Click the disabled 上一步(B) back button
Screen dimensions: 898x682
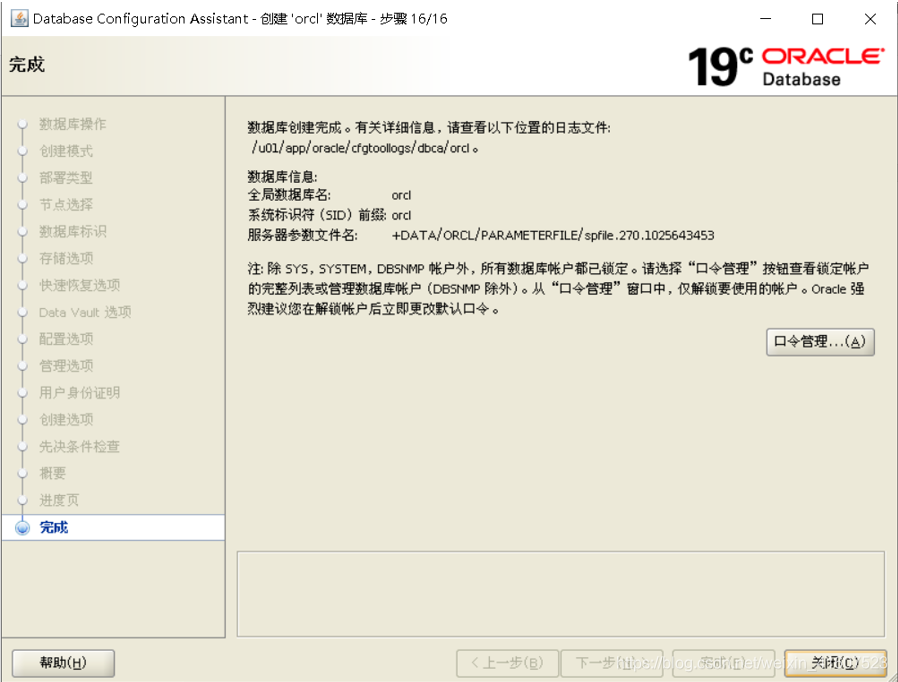click(507, 663)
